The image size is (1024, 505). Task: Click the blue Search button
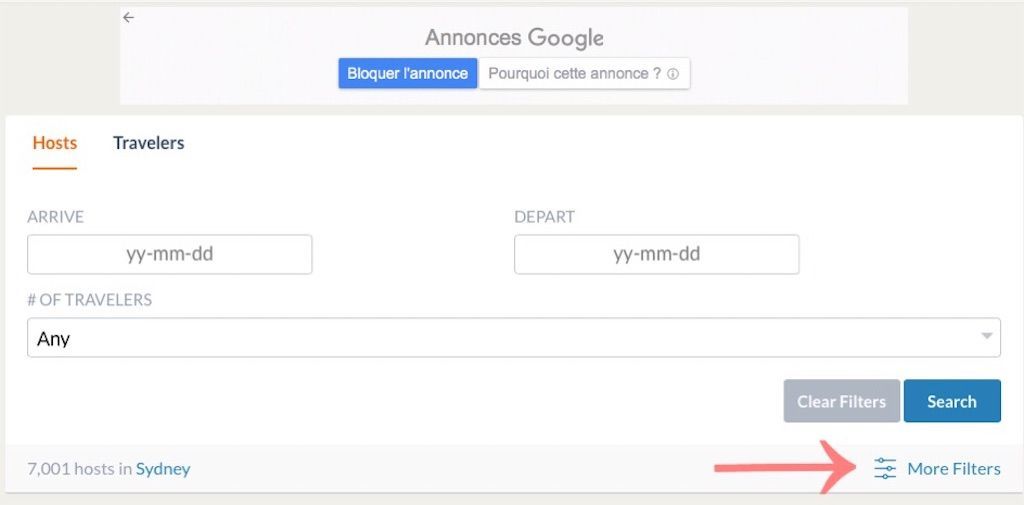(x=952, y=401)
